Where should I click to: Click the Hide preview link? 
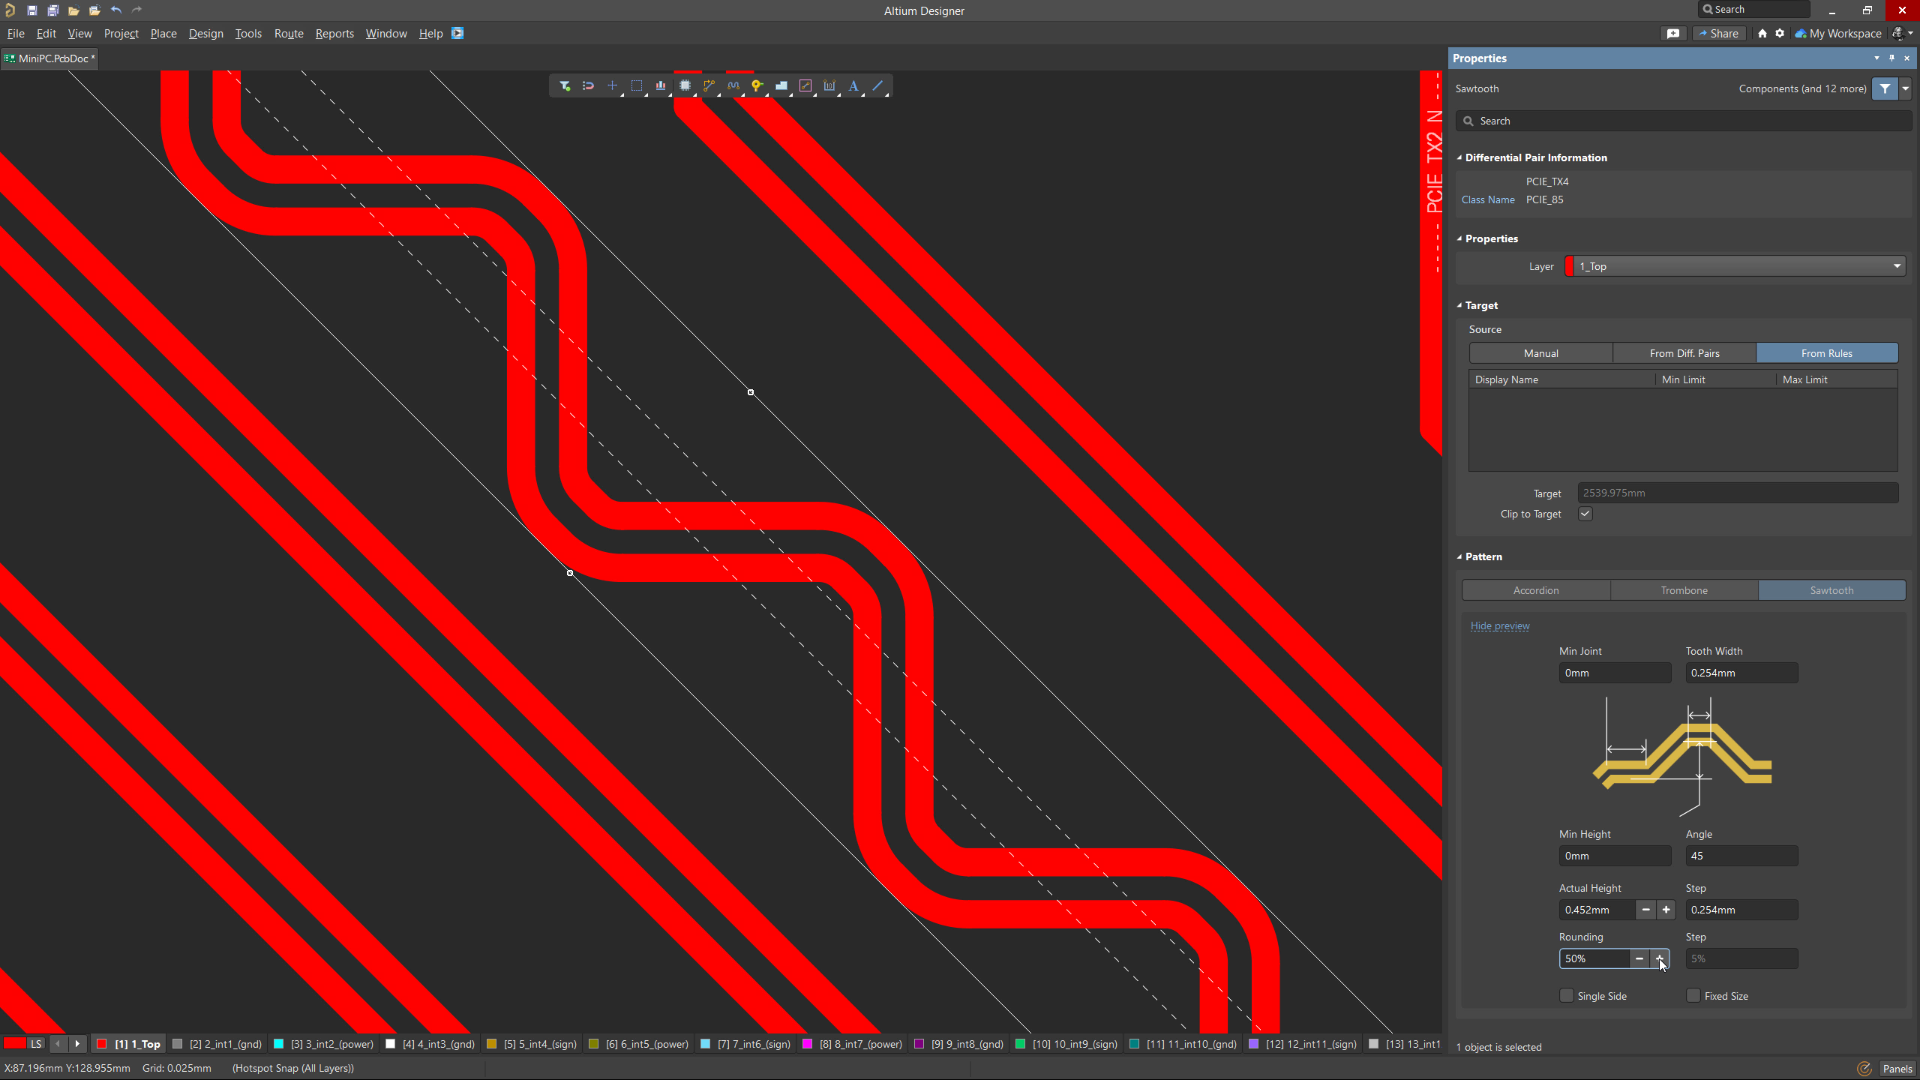[1499, 625]
